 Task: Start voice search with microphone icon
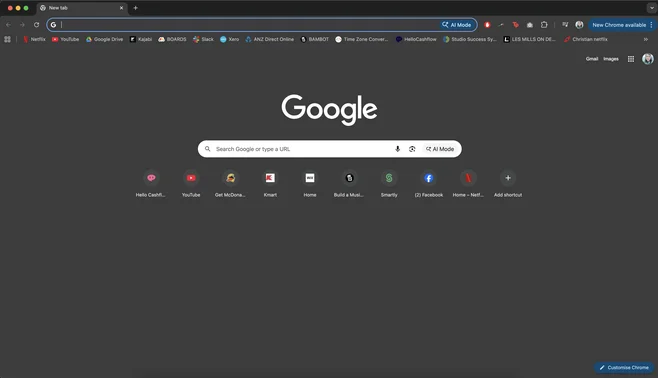[397, 149]
